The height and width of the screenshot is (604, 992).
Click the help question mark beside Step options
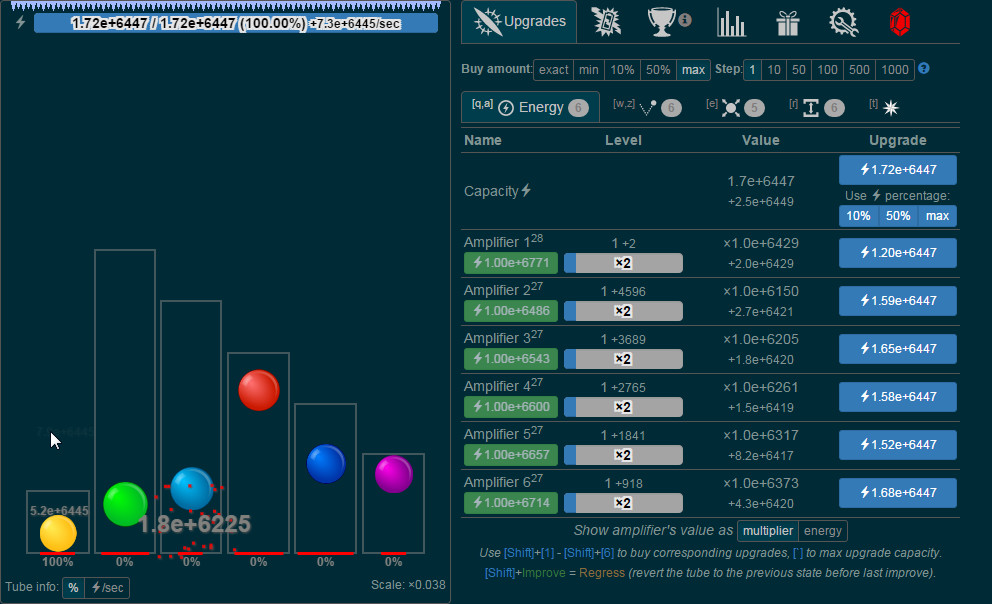point(921,69)
